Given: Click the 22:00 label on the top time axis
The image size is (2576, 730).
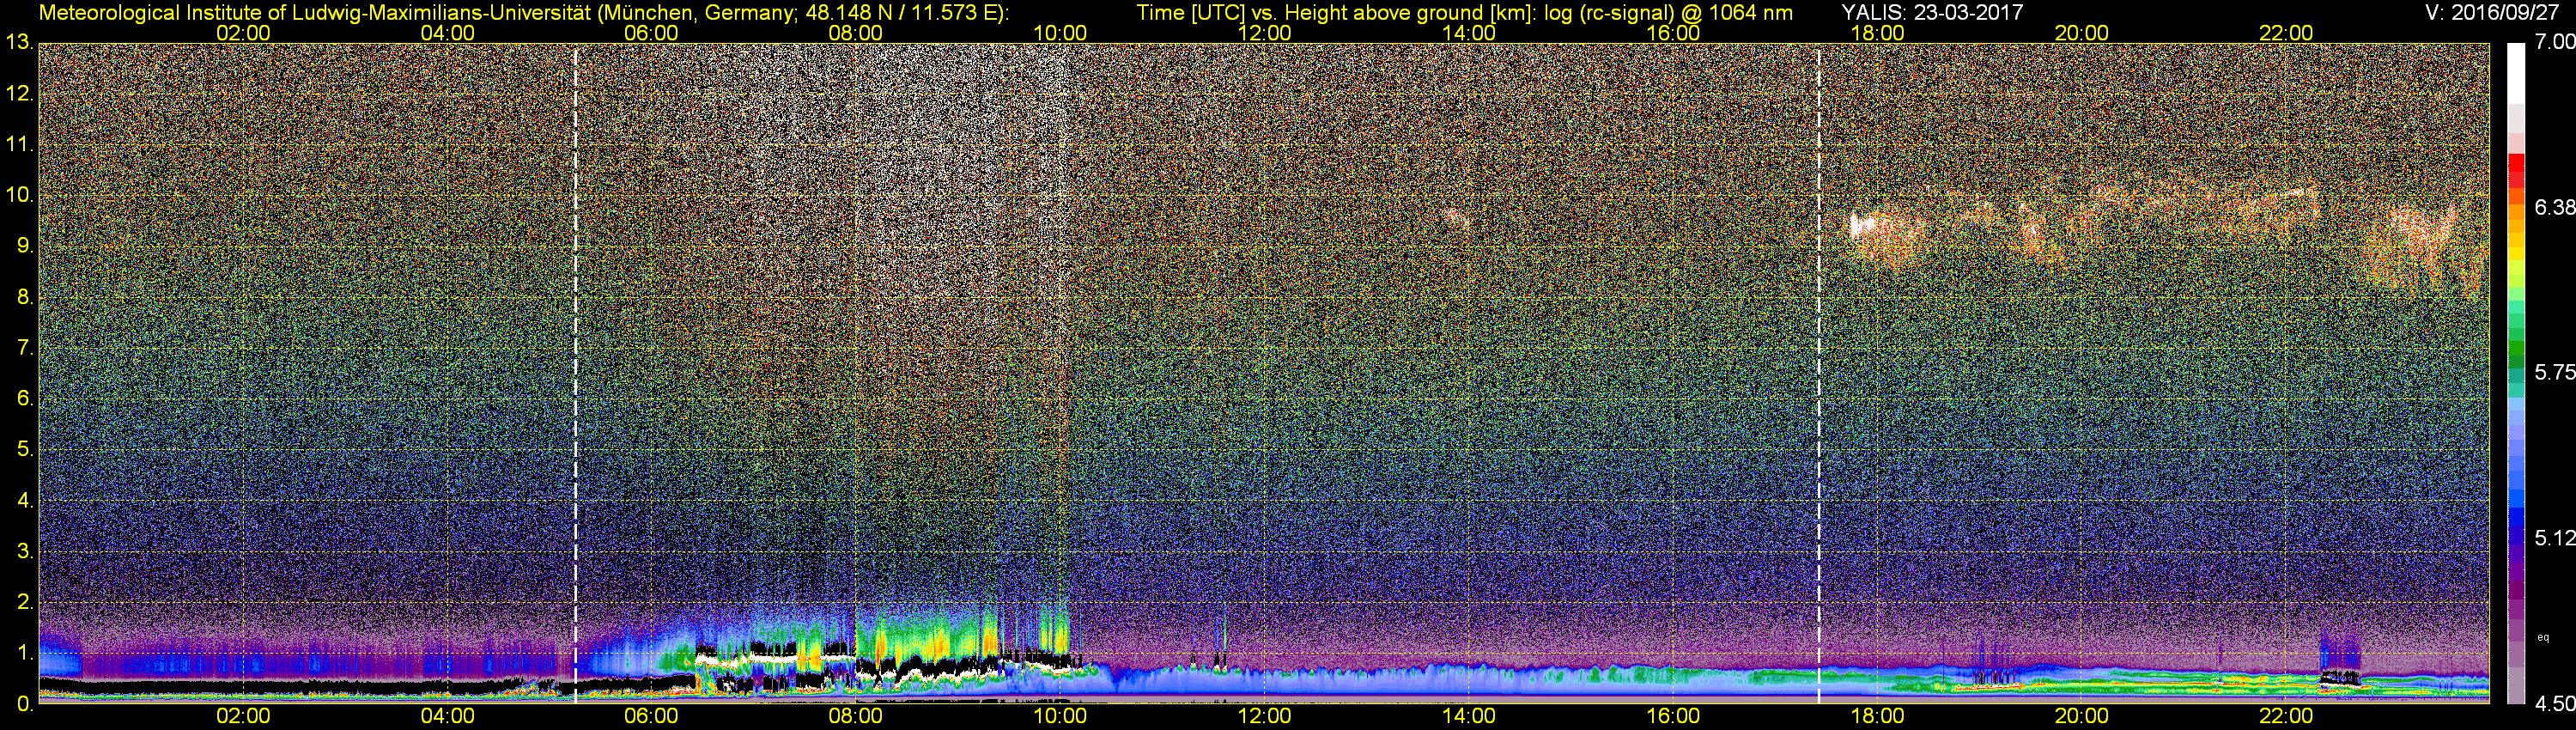Looking at the screenshot, I should 2286,33.
